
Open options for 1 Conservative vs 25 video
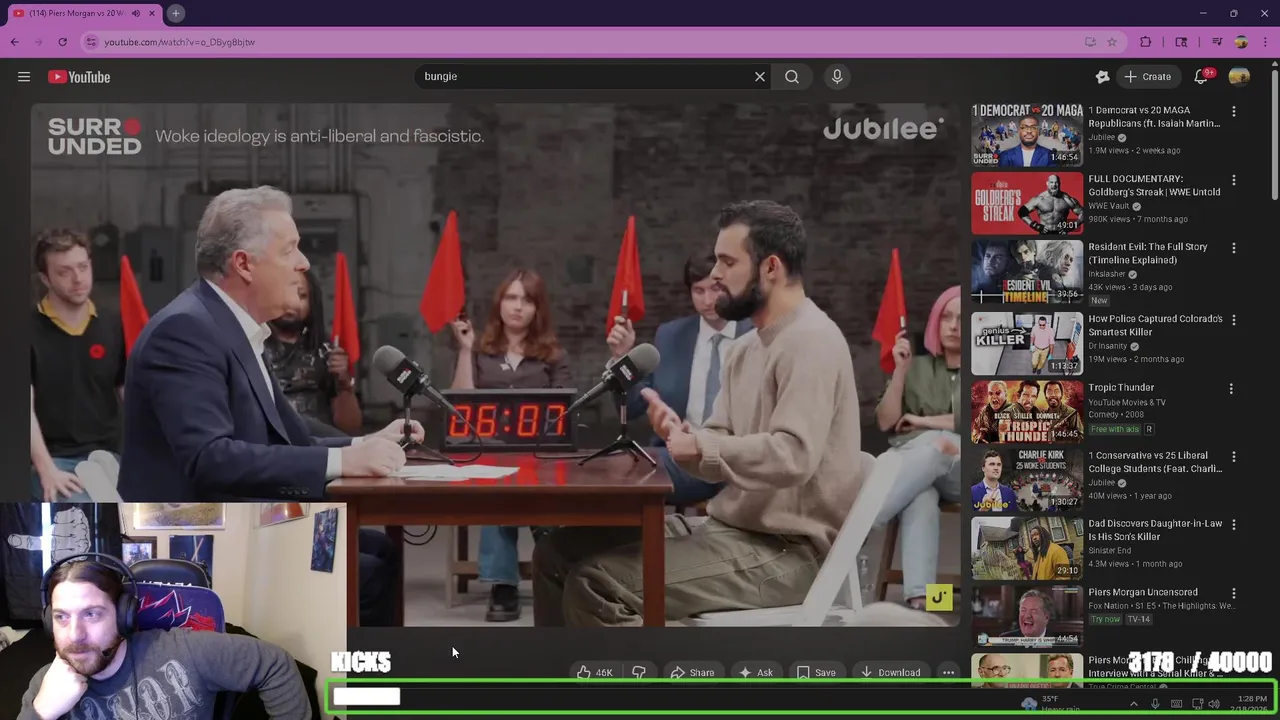[x=1233, y=457]
